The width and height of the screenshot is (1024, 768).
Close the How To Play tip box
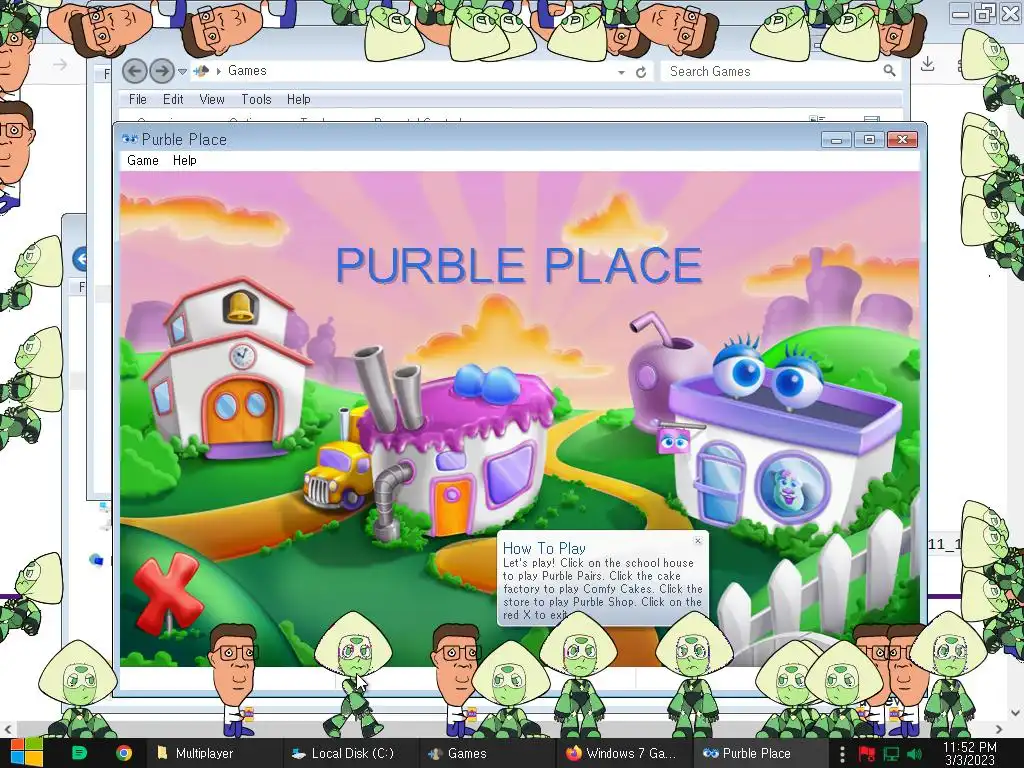[698, 541]
